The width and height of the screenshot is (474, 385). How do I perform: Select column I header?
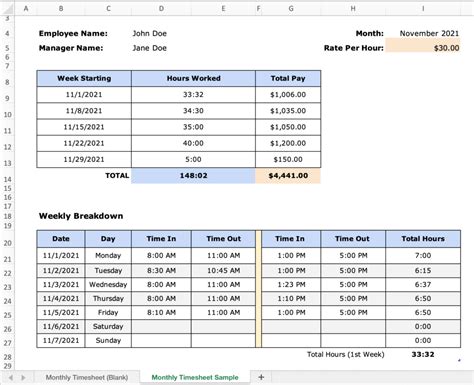click(x=423, y=9)
